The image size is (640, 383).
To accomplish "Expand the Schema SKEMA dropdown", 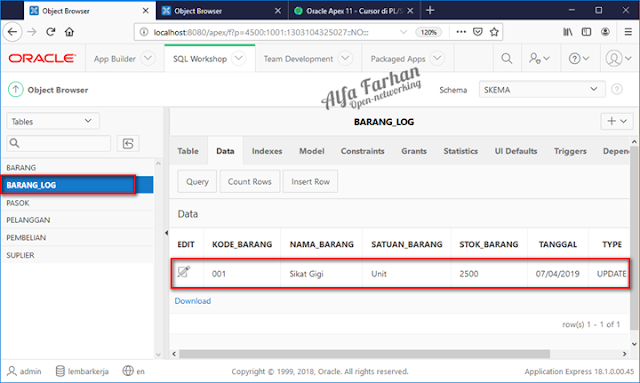I will (542, 89).
